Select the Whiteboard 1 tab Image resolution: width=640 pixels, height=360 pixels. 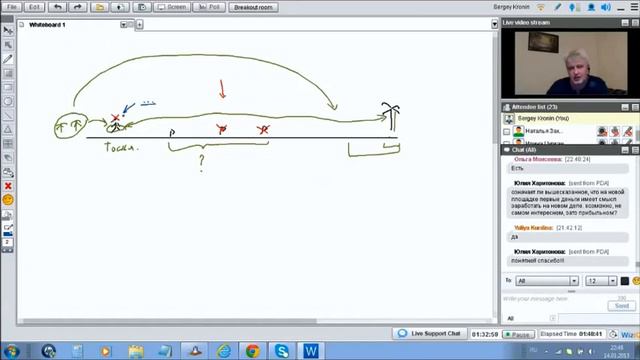pyautogui.click(x=47, y=25)
